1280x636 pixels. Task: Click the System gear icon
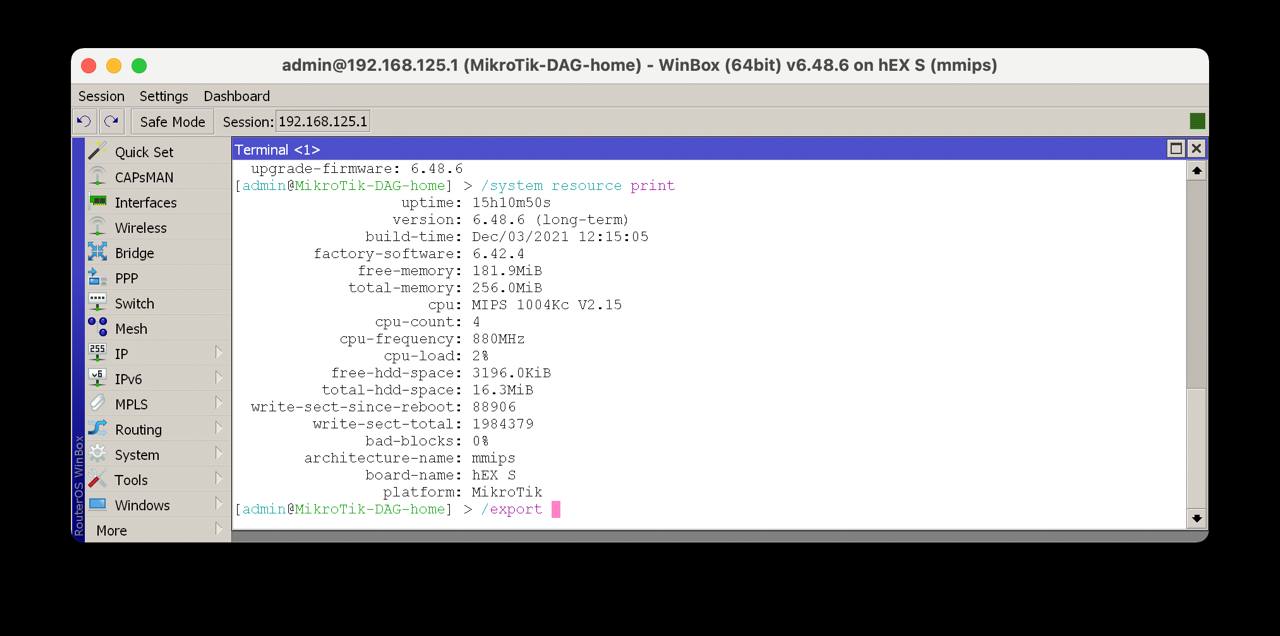[97, 454]
